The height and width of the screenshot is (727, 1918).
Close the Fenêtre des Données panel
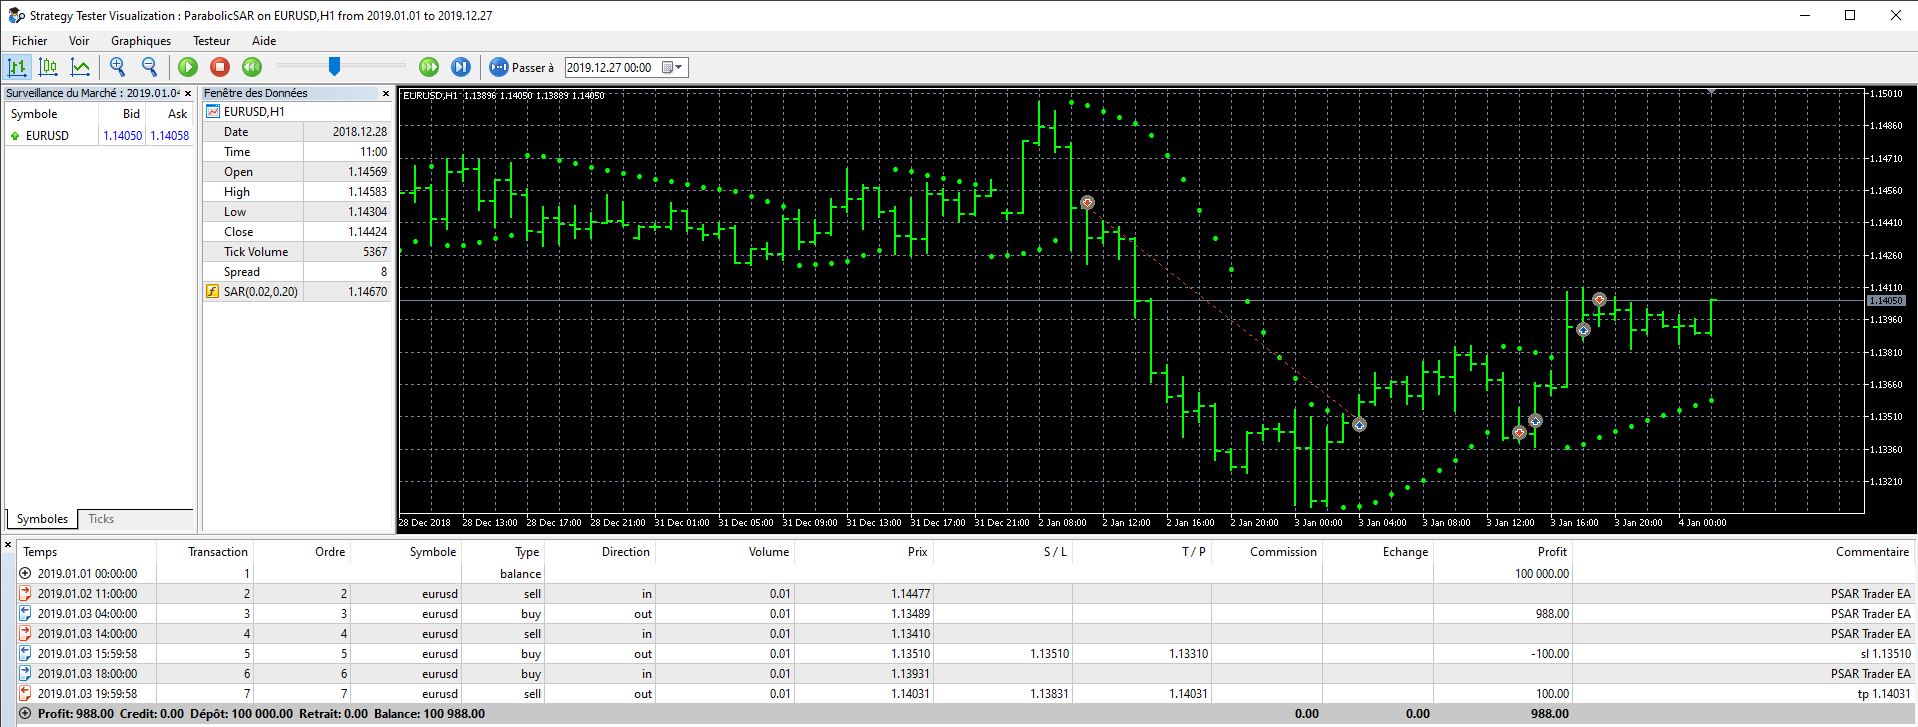(386, 93)
